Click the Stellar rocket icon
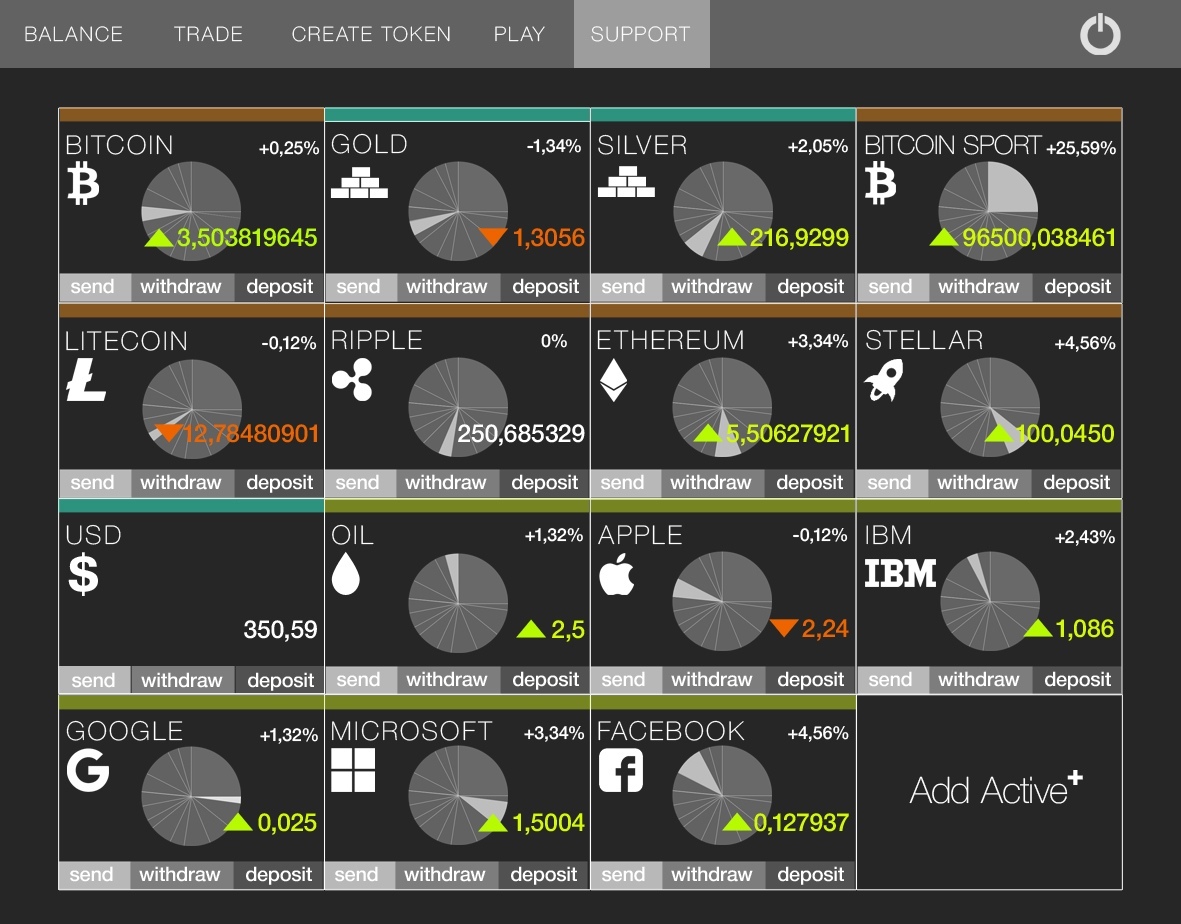Image resolution: width=1181 pixels, height=924 pixels. coord(883,380)
